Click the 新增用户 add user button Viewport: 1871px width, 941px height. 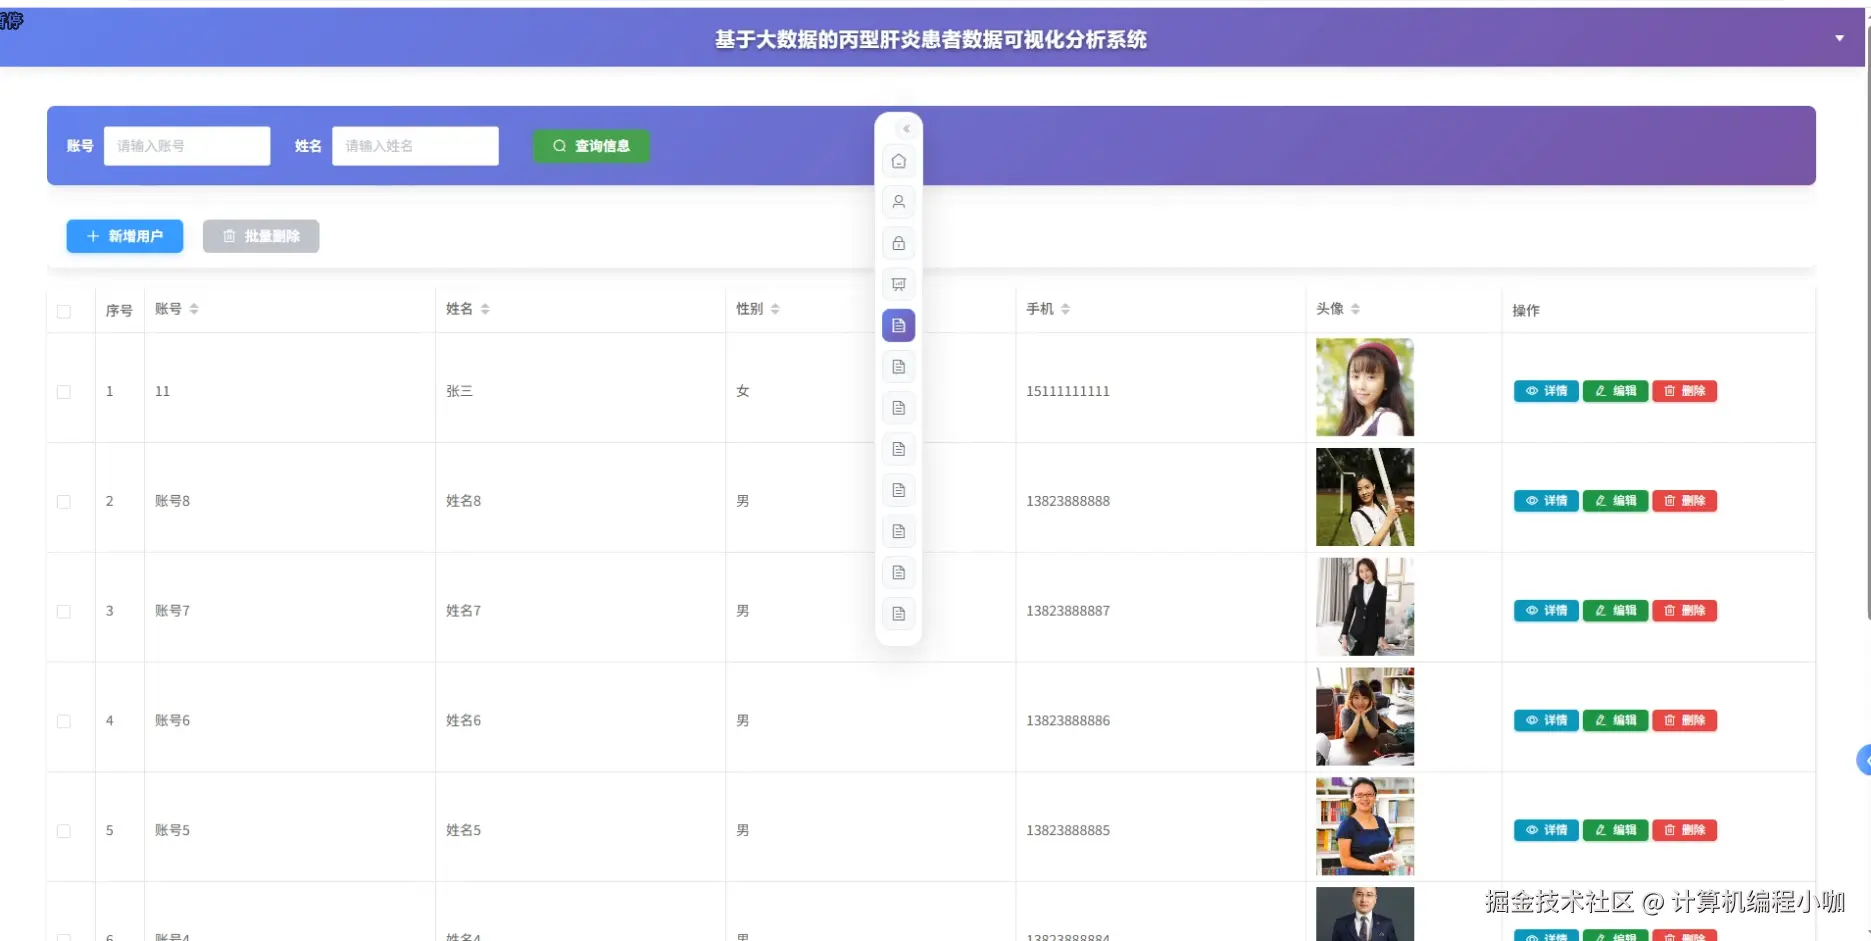tap(125, 236)
